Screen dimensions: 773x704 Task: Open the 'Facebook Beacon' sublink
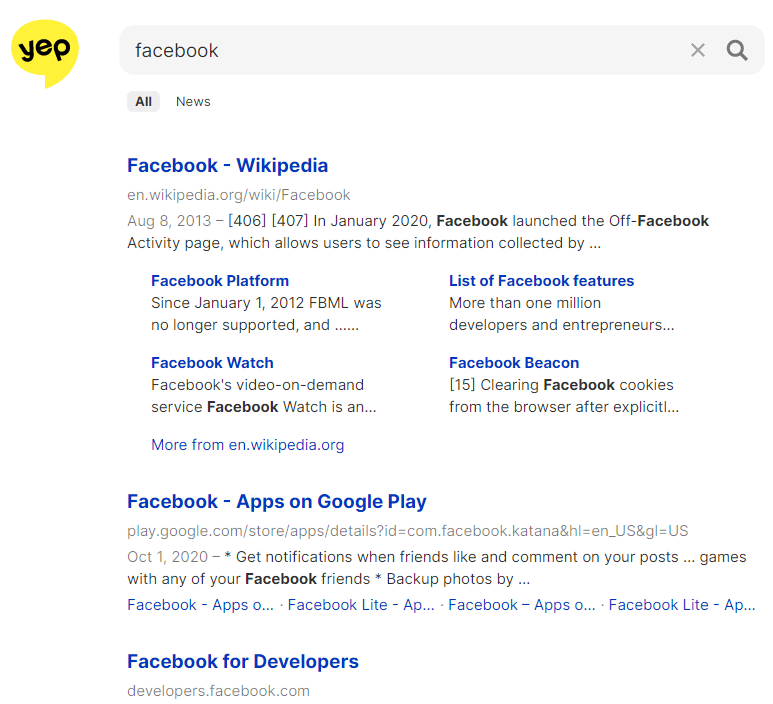514,362
